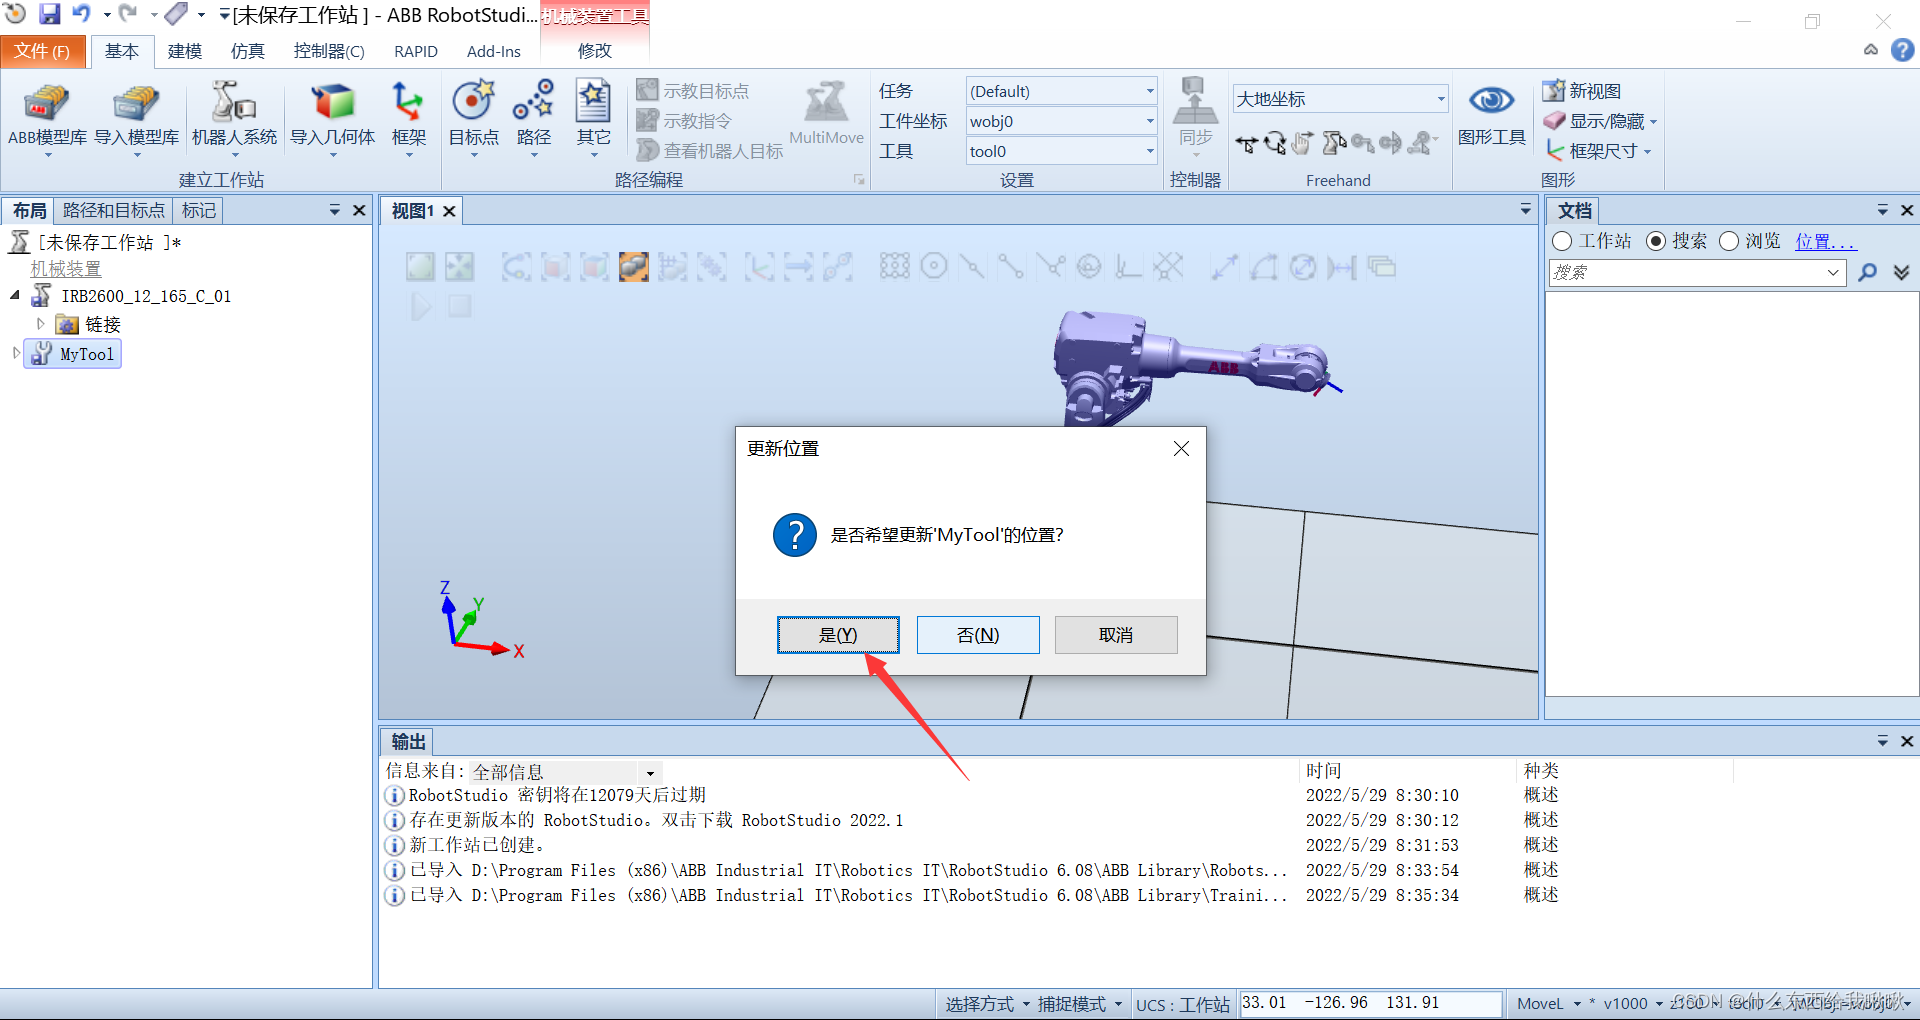Open the 大地坐标 coordinate dropdown

pos(1440,98)
